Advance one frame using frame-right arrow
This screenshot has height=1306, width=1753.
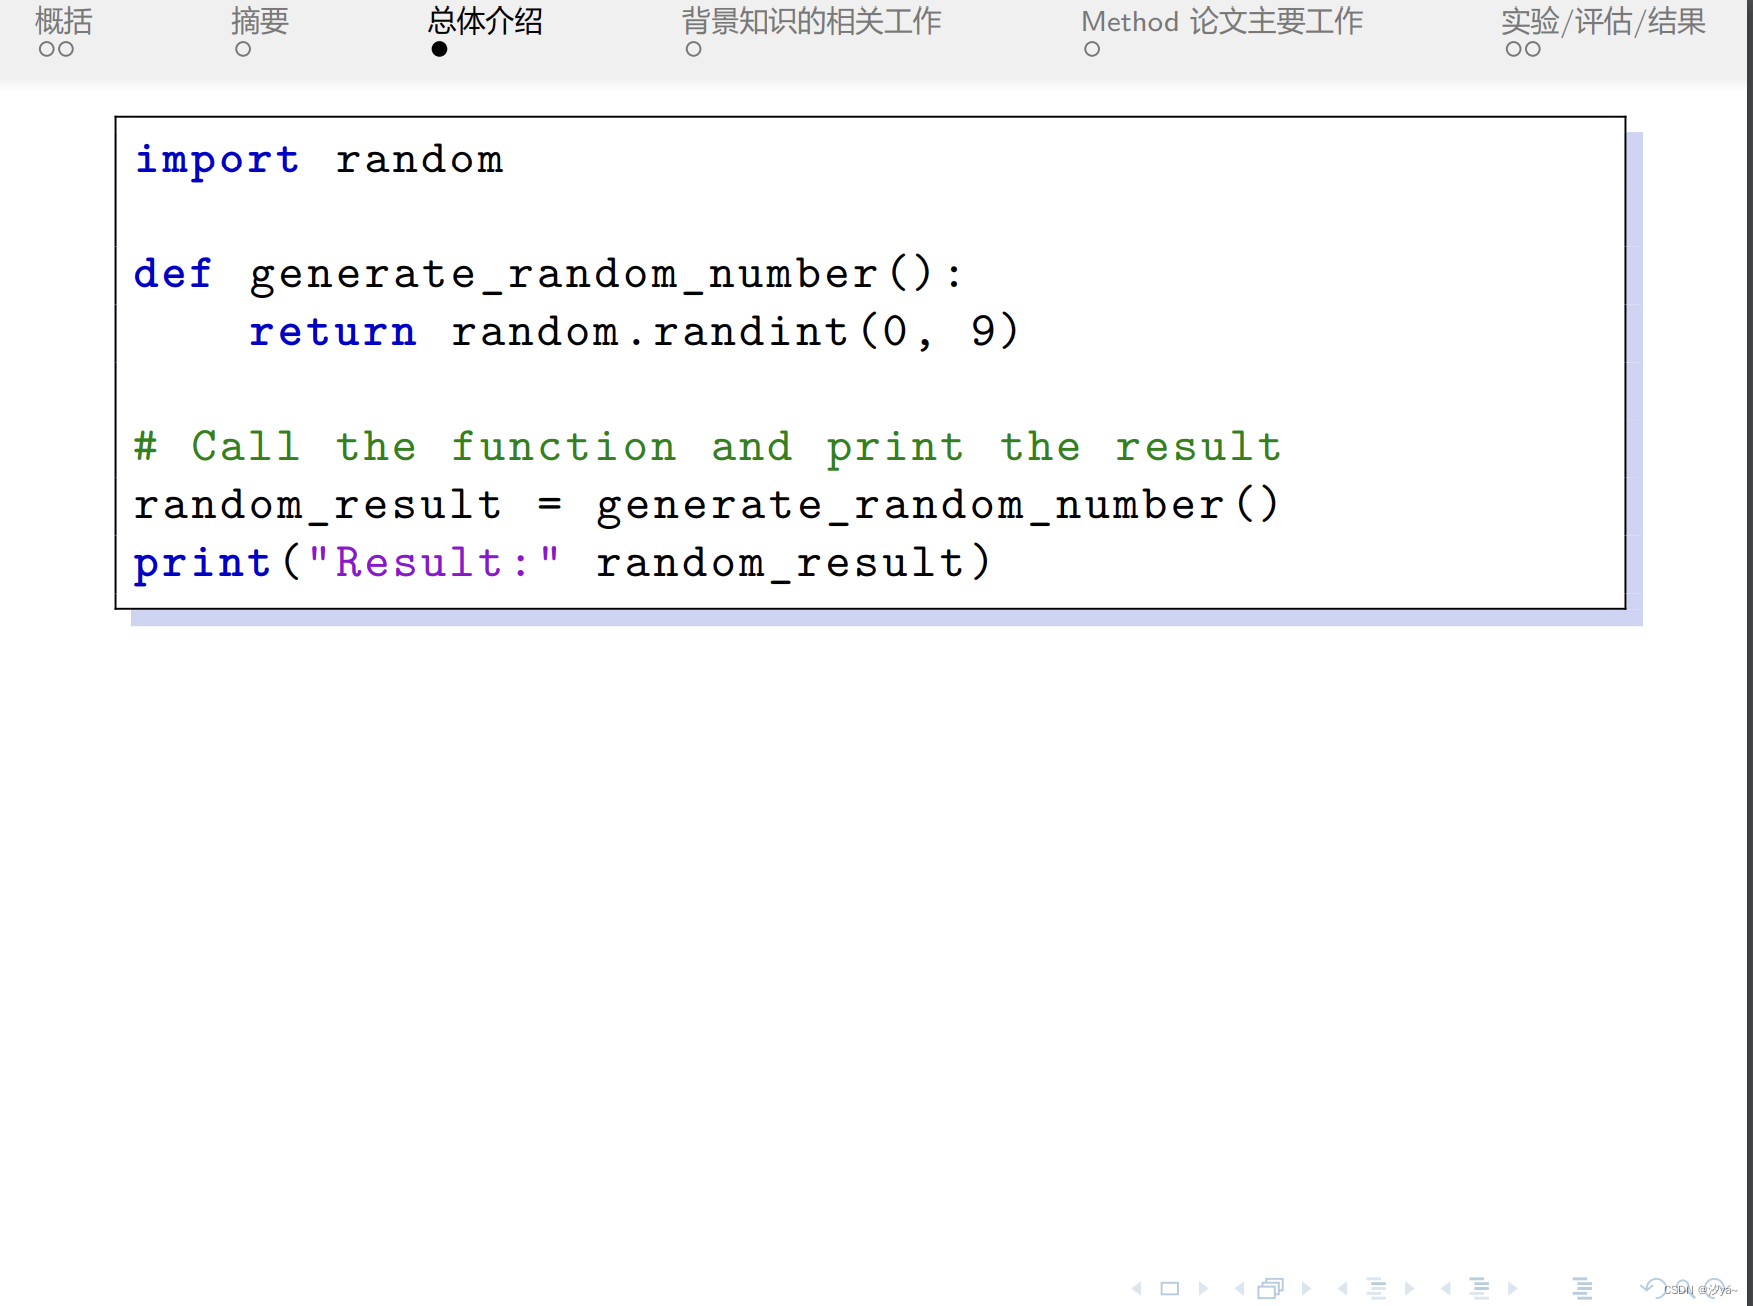(x=1306, y=1288)
